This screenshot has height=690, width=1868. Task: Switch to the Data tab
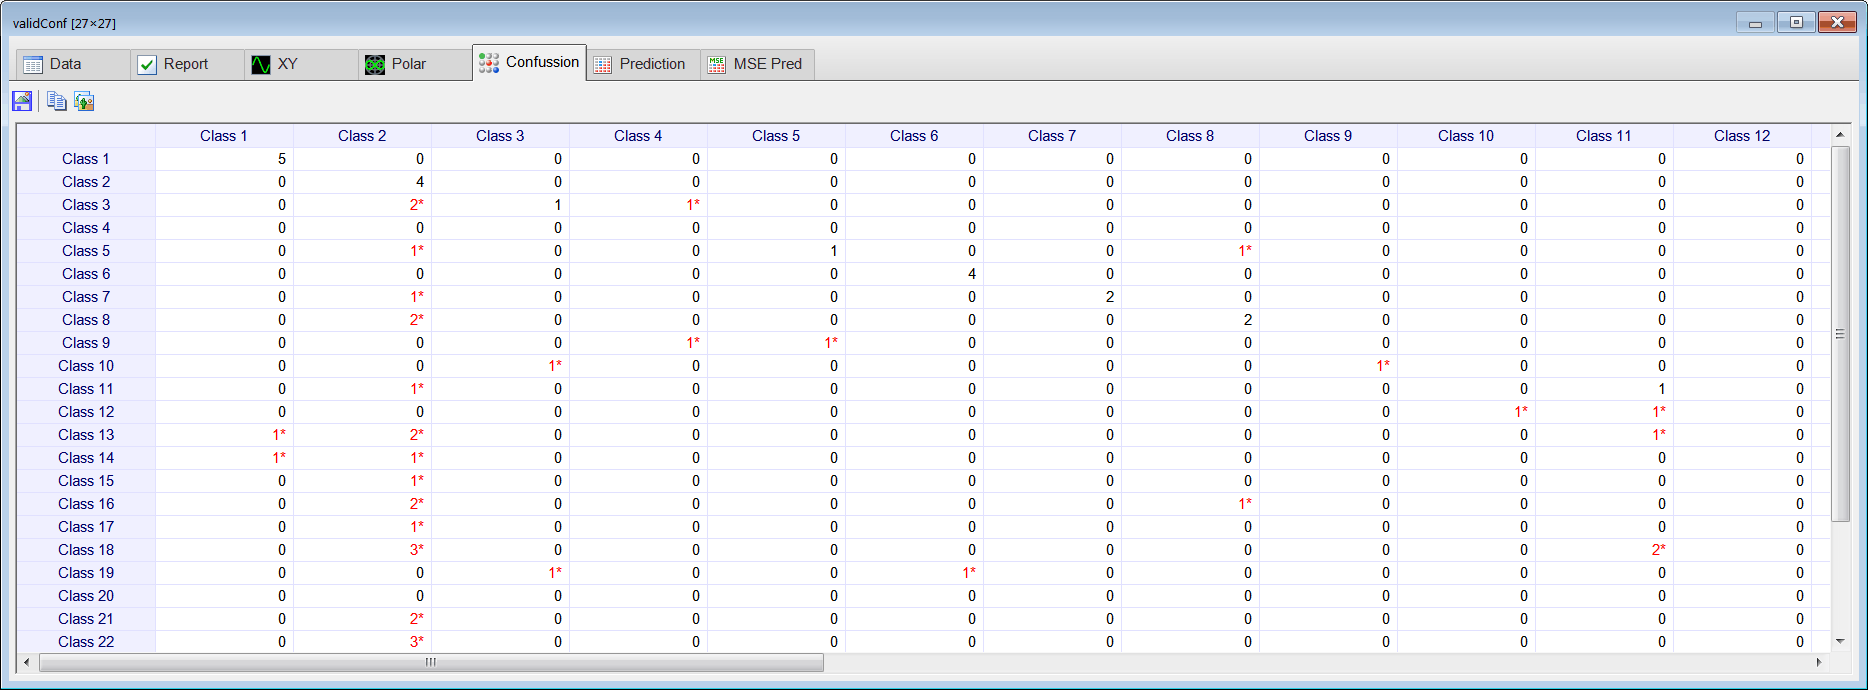click(73, 64)
